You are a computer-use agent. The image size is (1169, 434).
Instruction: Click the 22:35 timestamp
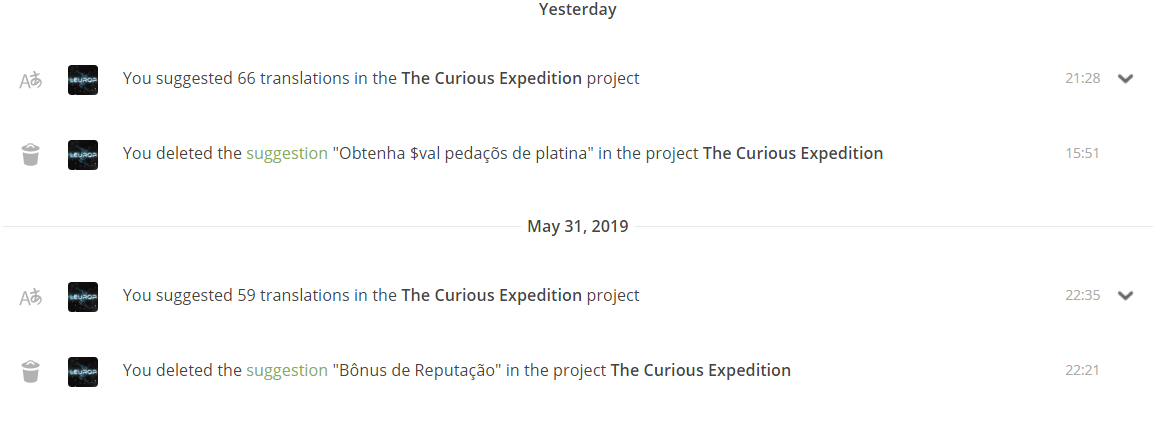coord(1083,296)
